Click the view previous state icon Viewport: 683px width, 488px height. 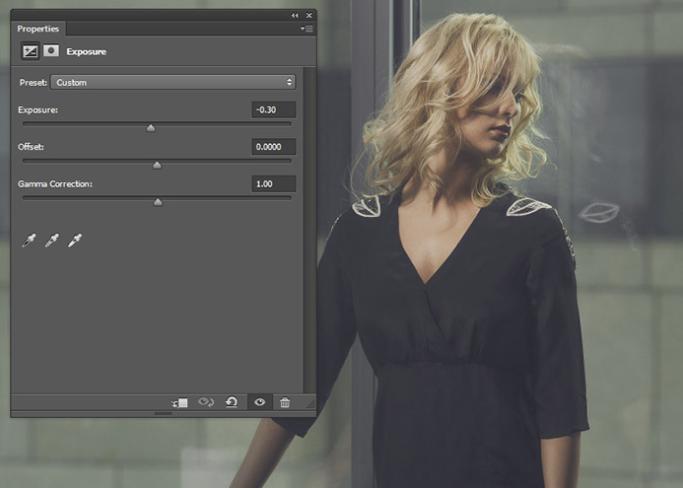coord(206,402)
